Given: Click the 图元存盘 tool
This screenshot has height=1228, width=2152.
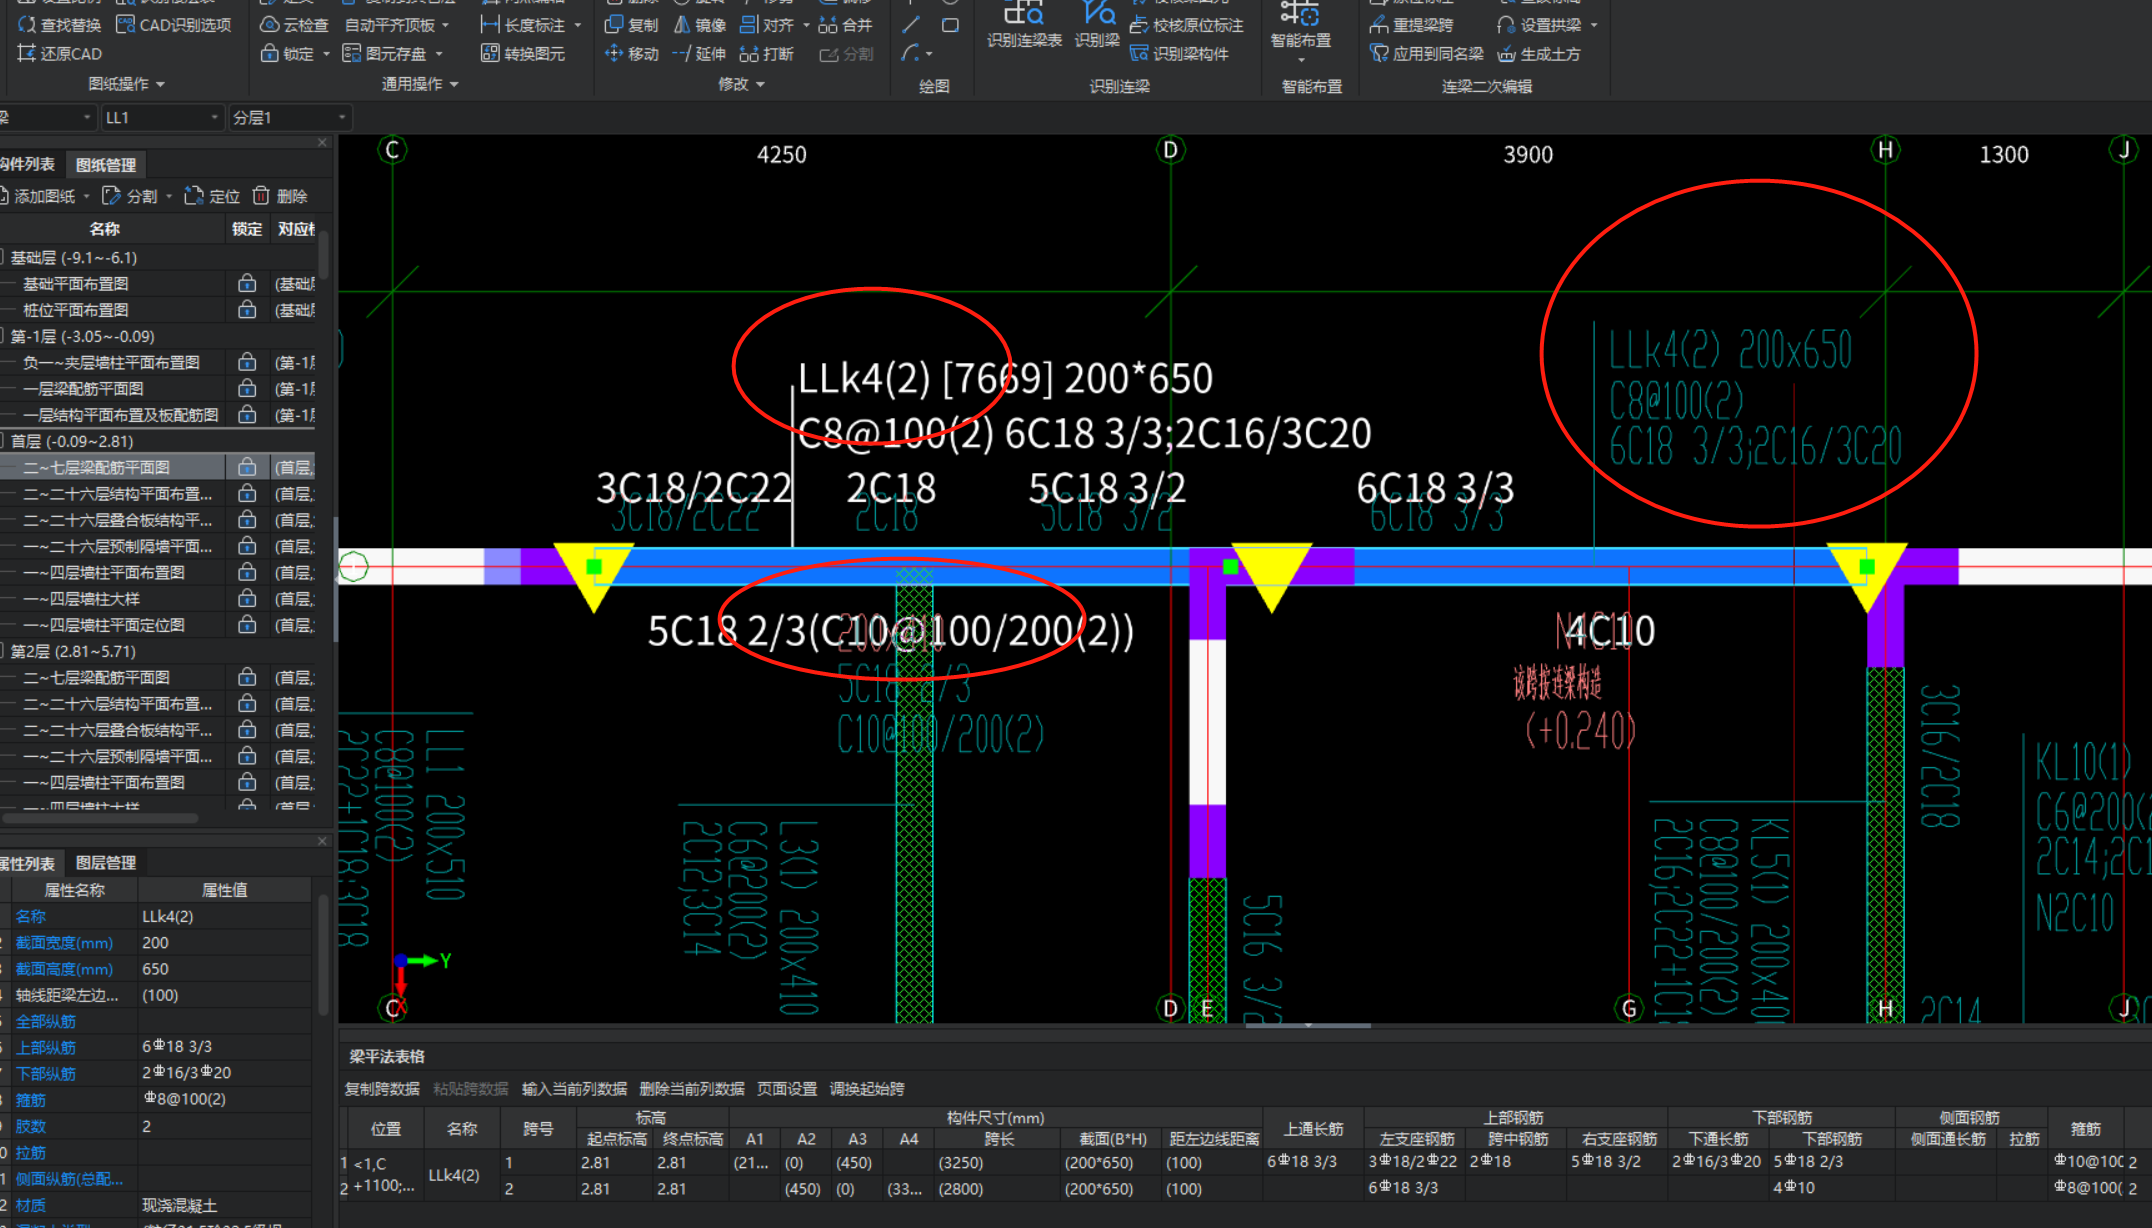Looking at the screenshot, I should (385, 54).
